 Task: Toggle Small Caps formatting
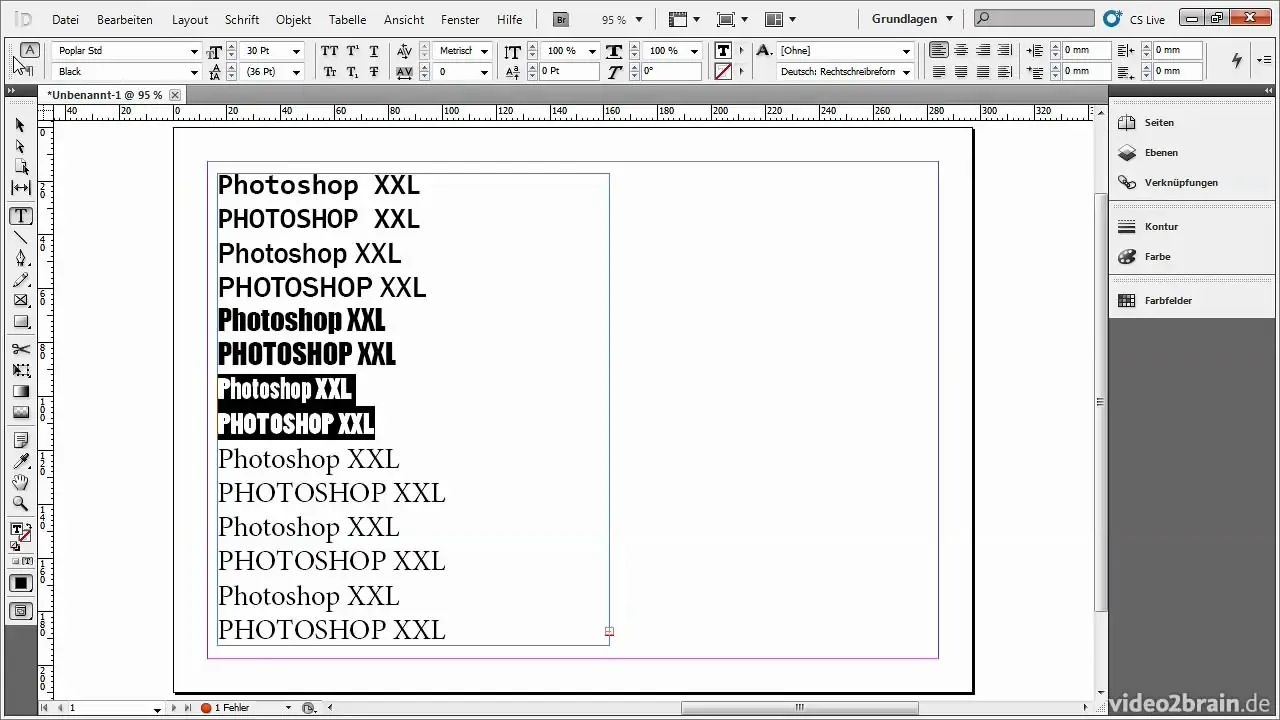tap(331, 72)
